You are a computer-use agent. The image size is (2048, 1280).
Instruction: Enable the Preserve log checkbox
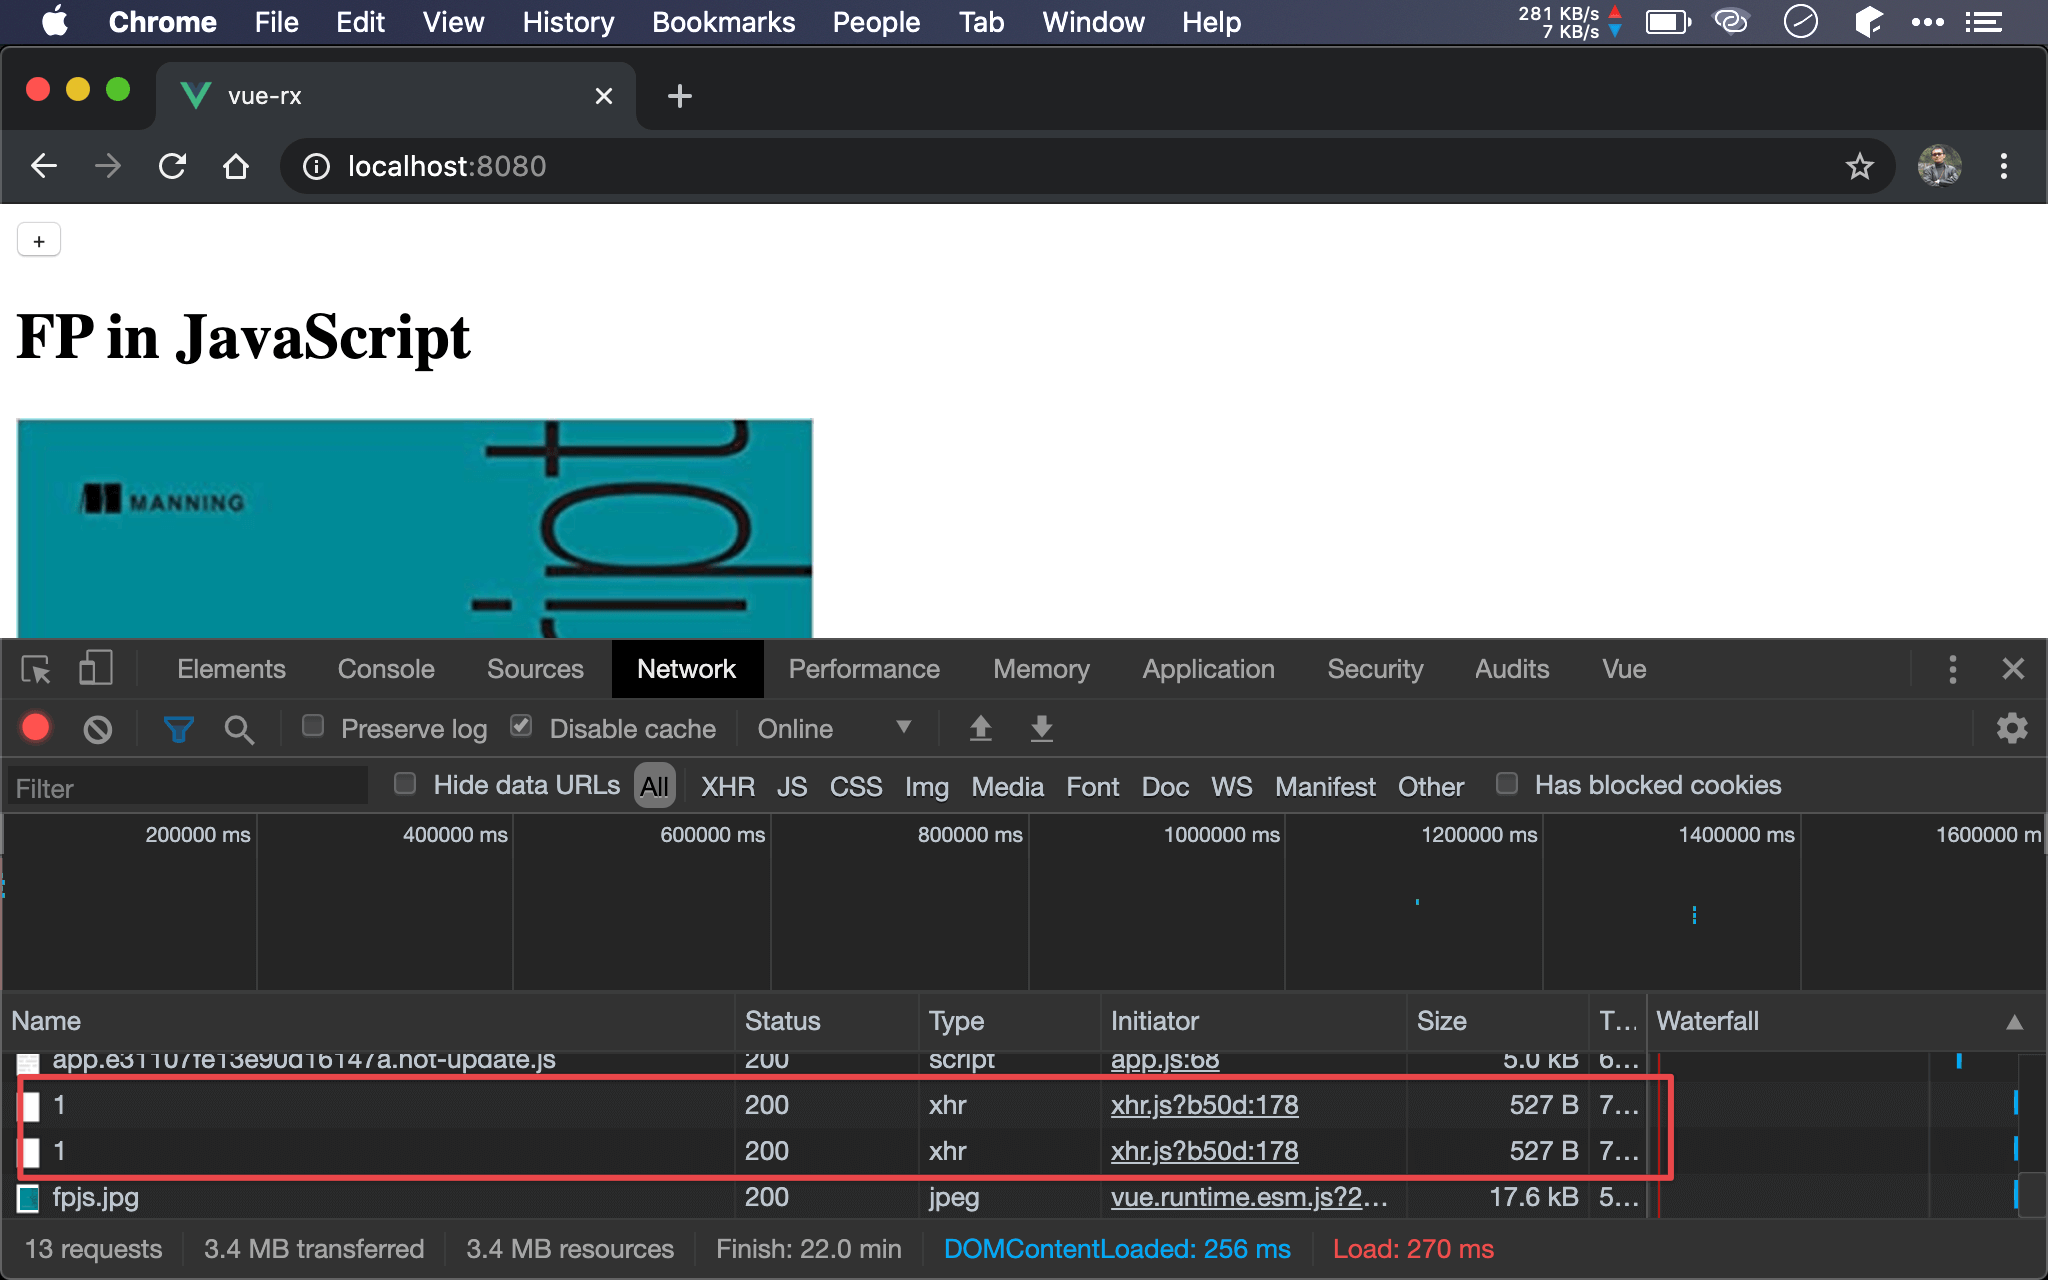click(313, 726)
